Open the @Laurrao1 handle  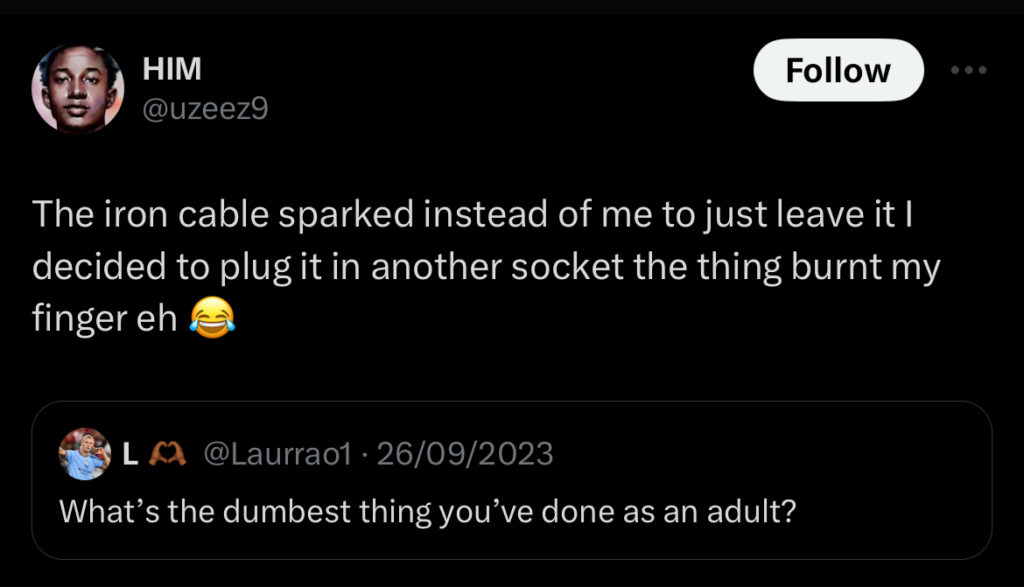point(277,454)
